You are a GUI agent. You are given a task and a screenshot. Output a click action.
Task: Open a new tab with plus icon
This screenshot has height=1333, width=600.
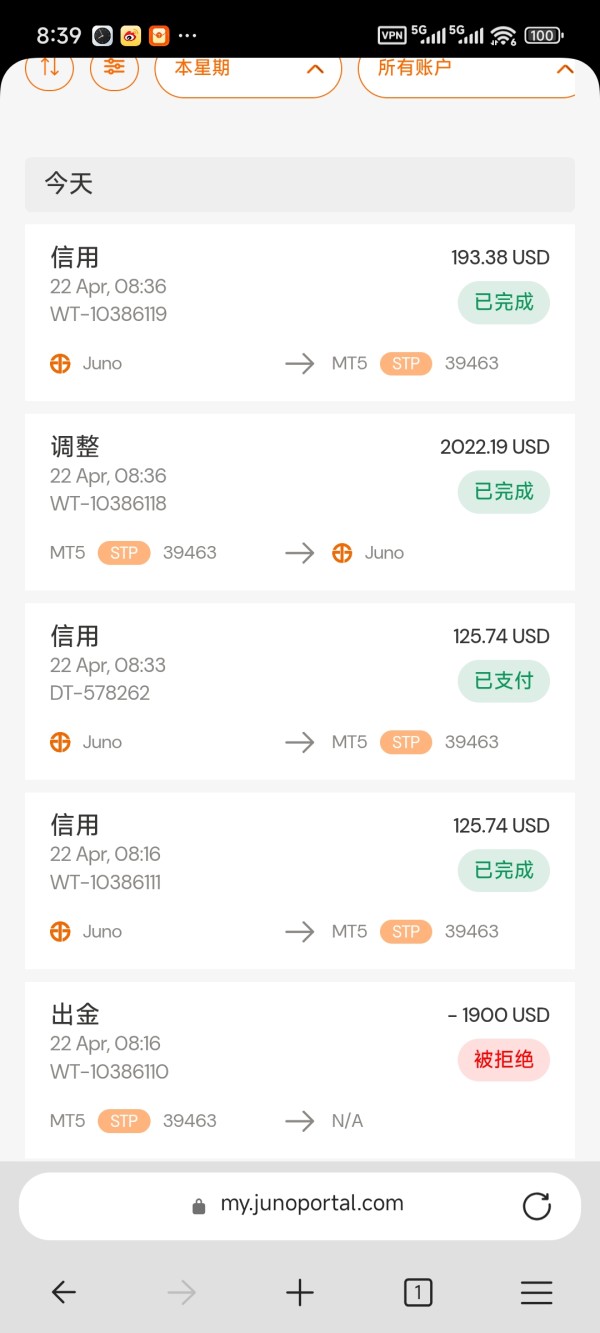click(300, 1293)
